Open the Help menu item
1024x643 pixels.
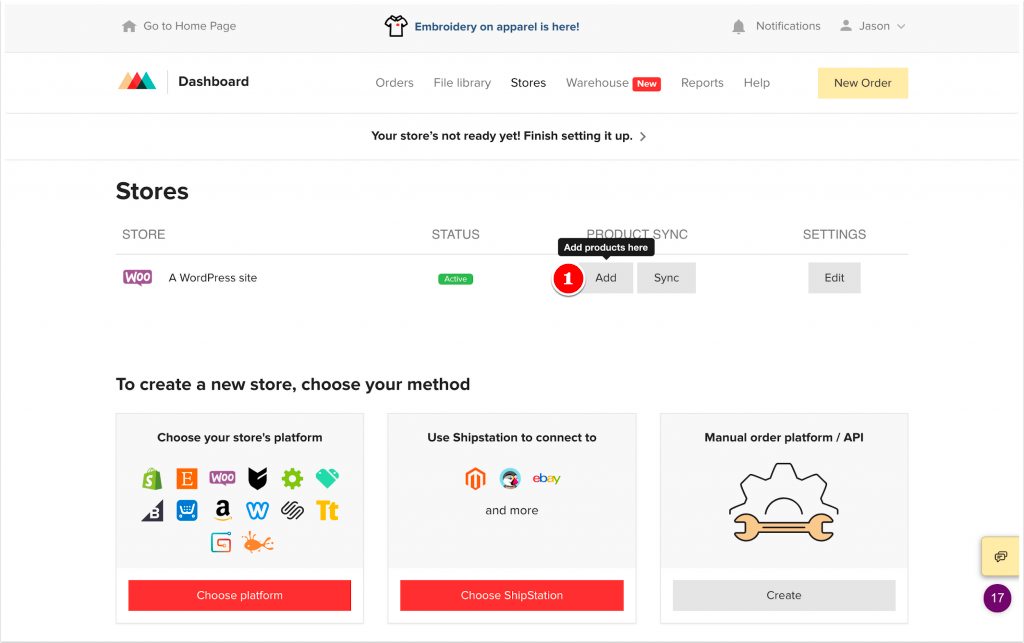point(756,83)
